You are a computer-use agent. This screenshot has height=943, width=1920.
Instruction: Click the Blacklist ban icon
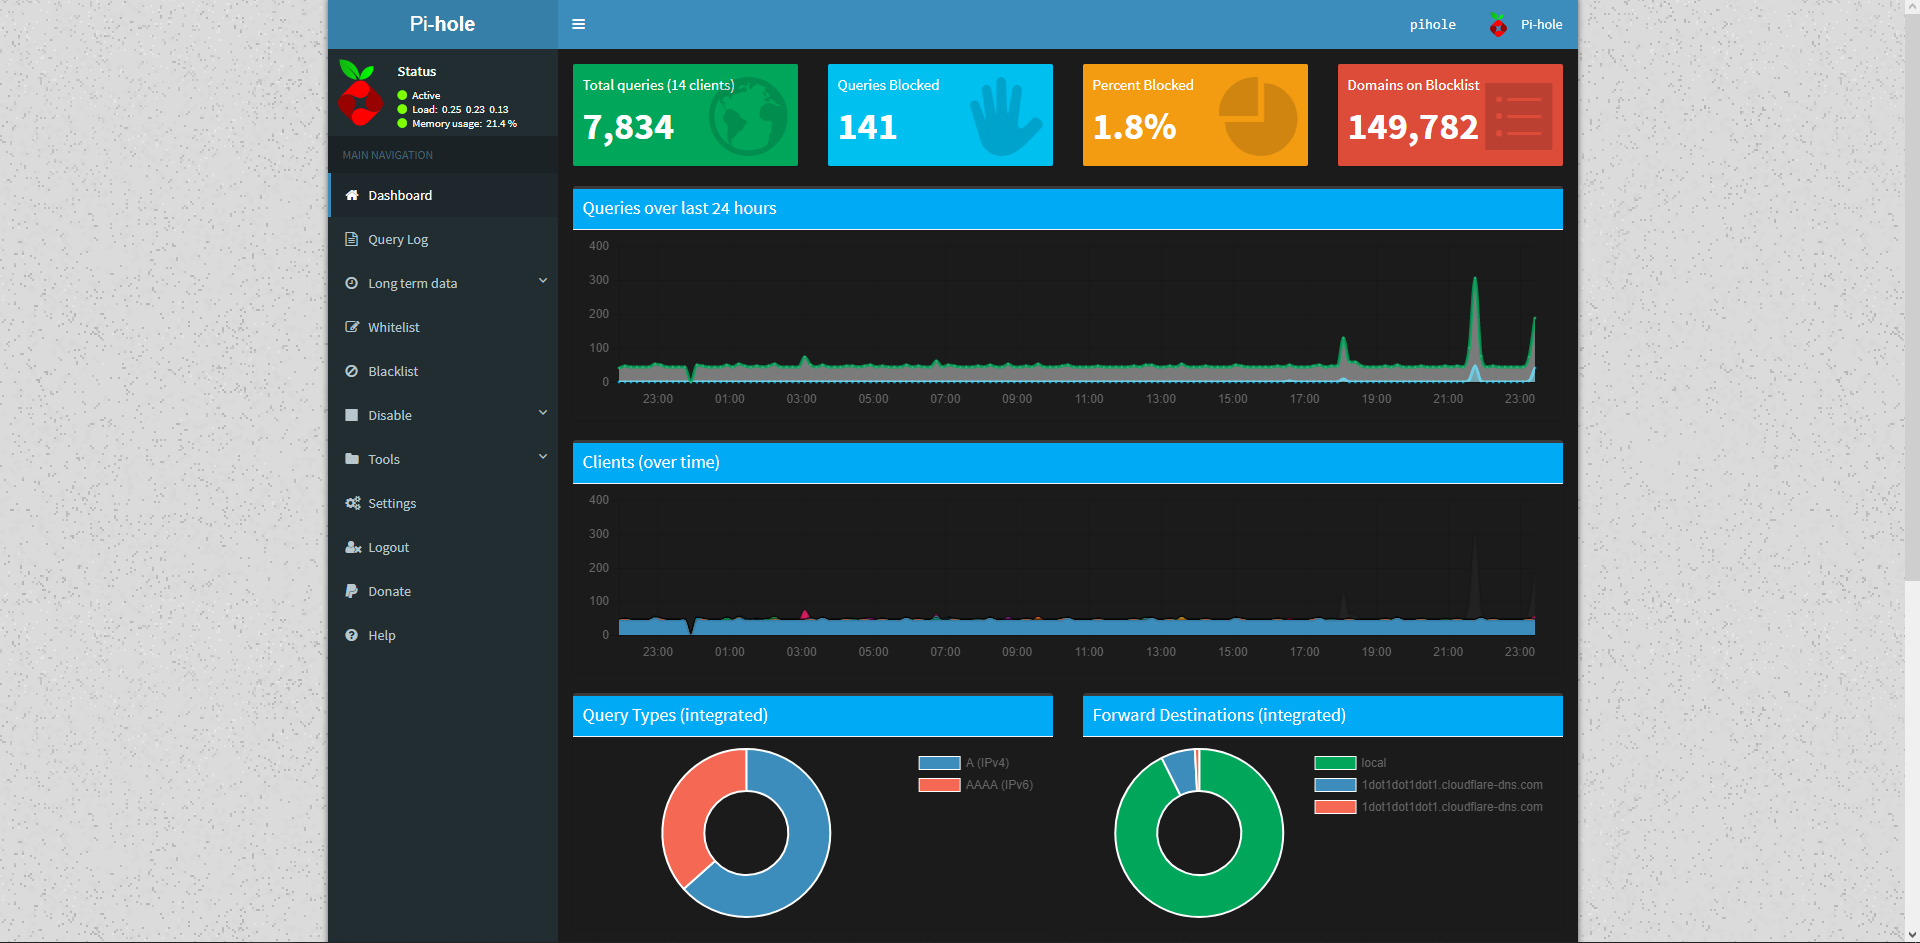(352, 371)
